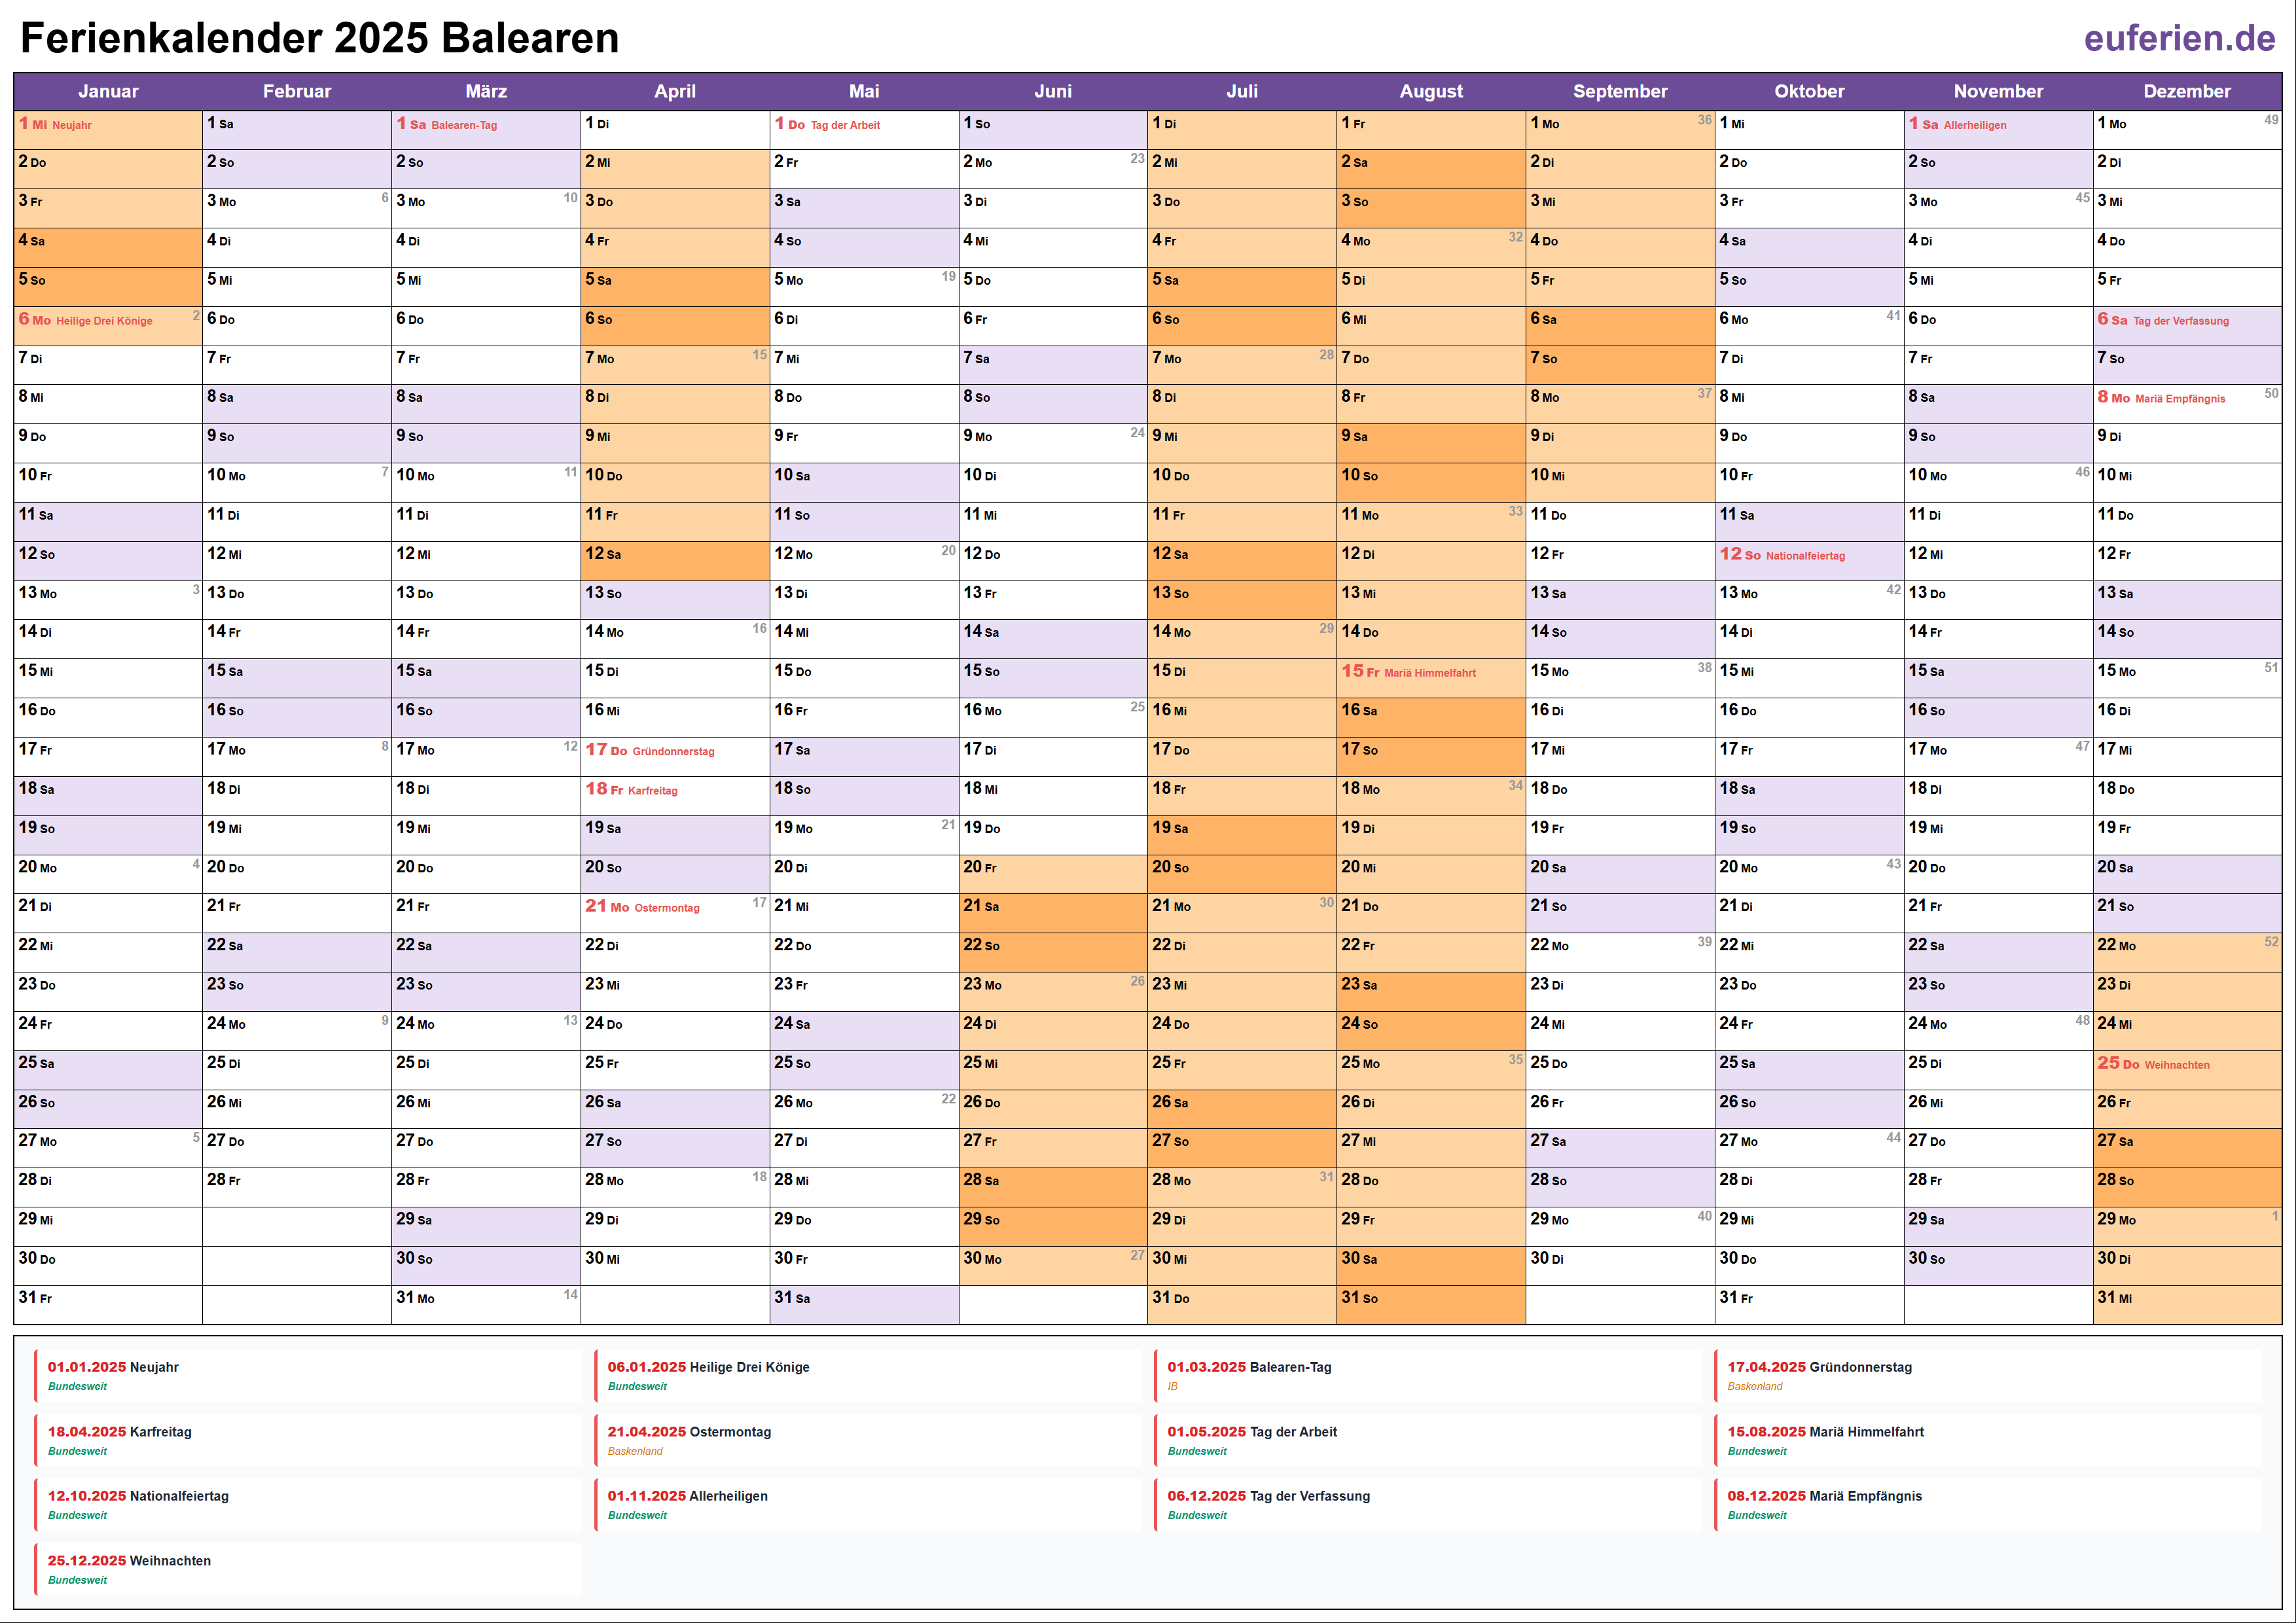Open the 01.03.2025 Balearen-Tag legend entry
The height and width of the screenshot is (1623, 2296).
1249,1367
